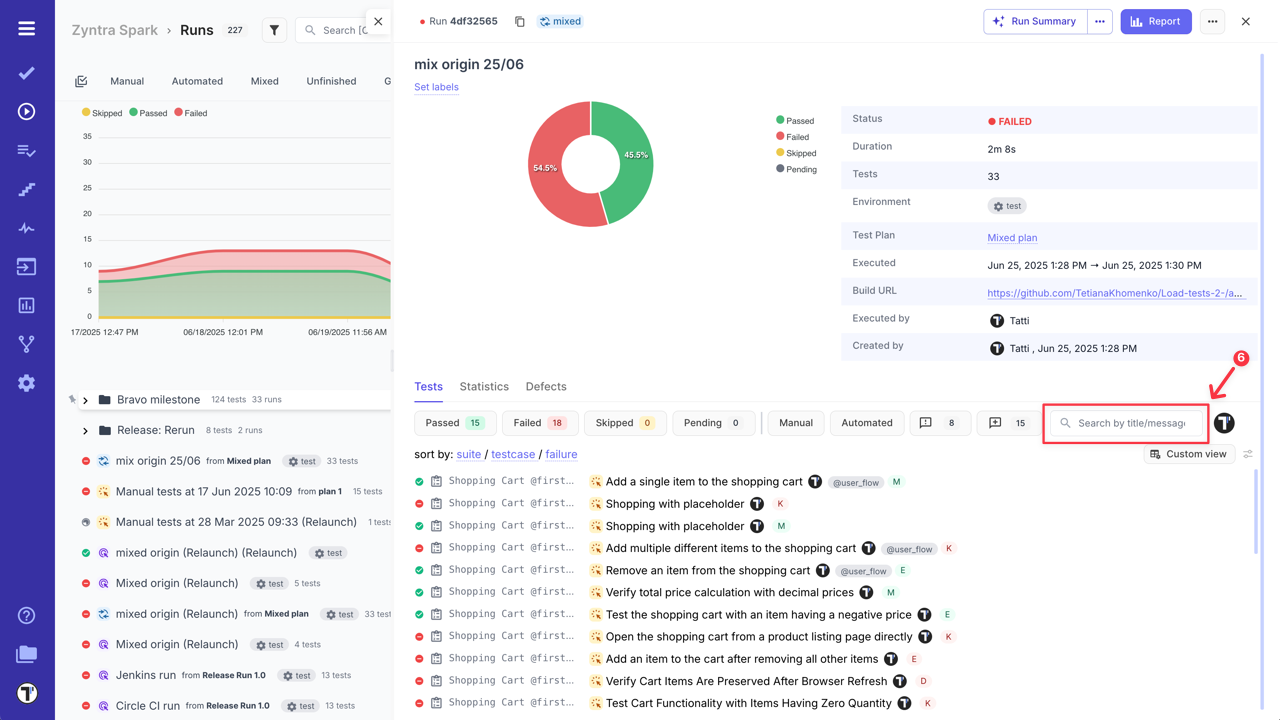
Task: Open the filter funnel beside the Runs title
Action: (274, 30)
